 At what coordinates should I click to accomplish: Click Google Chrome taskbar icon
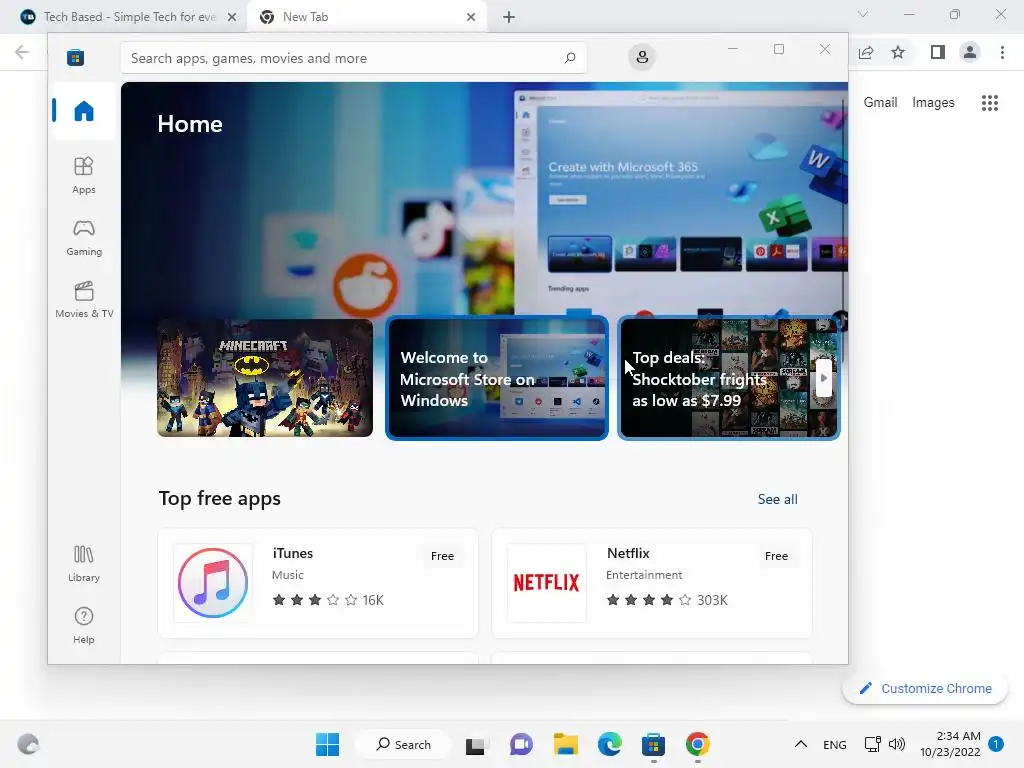(x=697, y=744)
